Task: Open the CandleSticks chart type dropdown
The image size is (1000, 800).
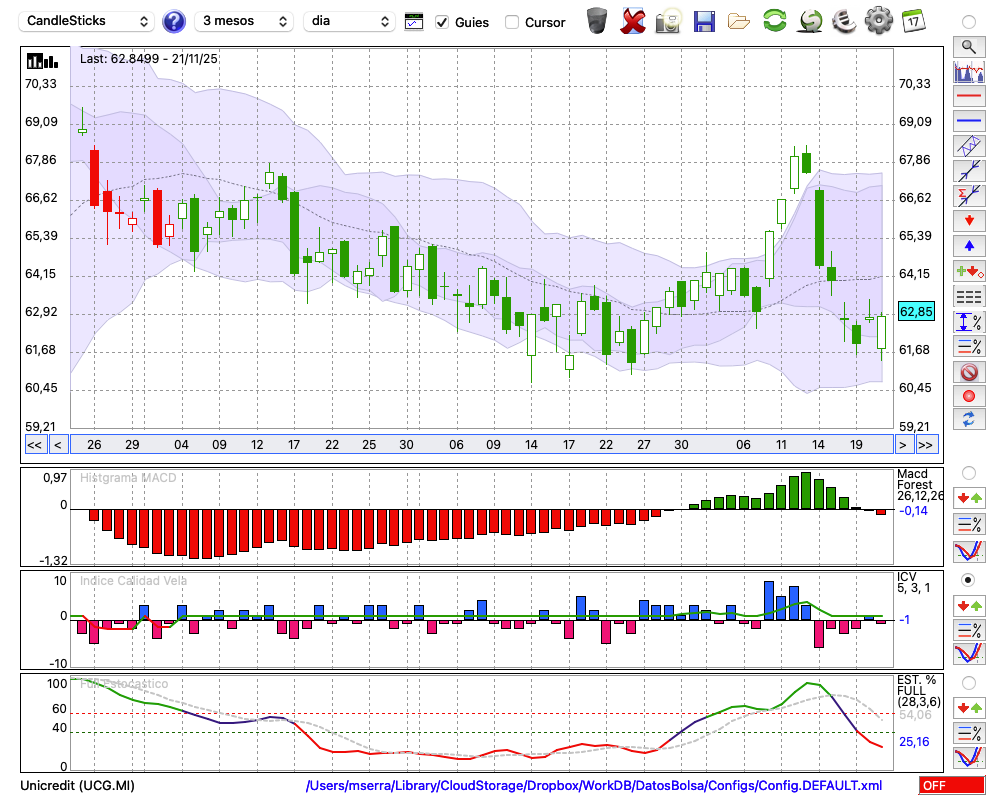Action: pos(88,21)
